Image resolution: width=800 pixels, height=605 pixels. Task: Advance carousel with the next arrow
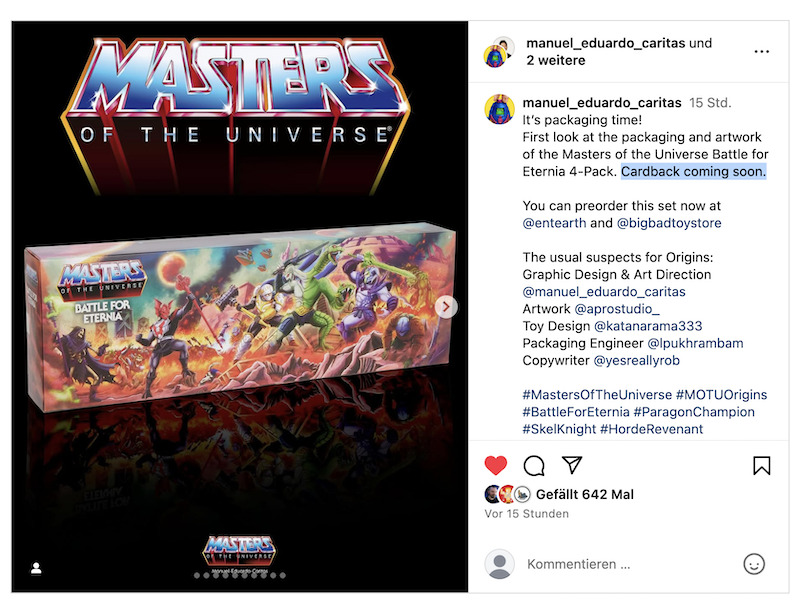(x=446, y=307)
